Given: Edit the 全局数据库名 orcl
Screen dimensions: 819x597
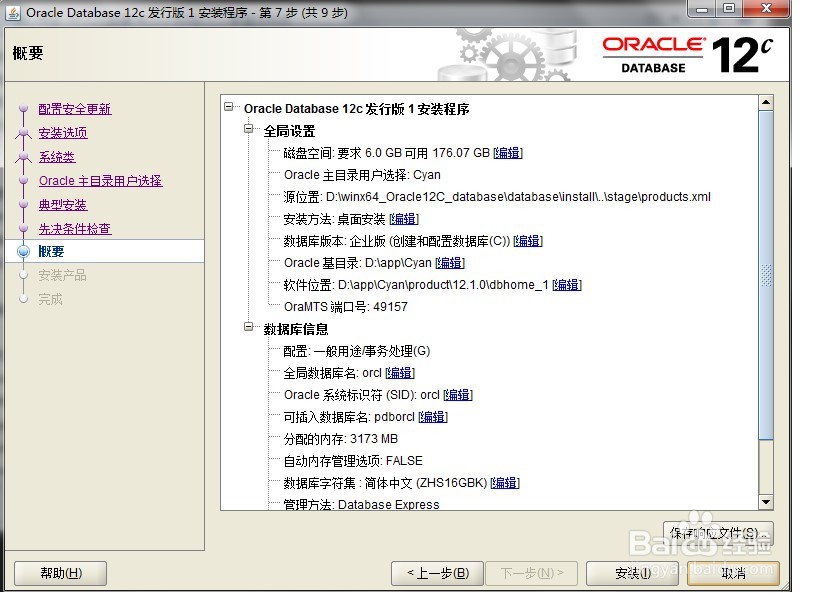Looking at the screenshot, I should coord(400,373).
